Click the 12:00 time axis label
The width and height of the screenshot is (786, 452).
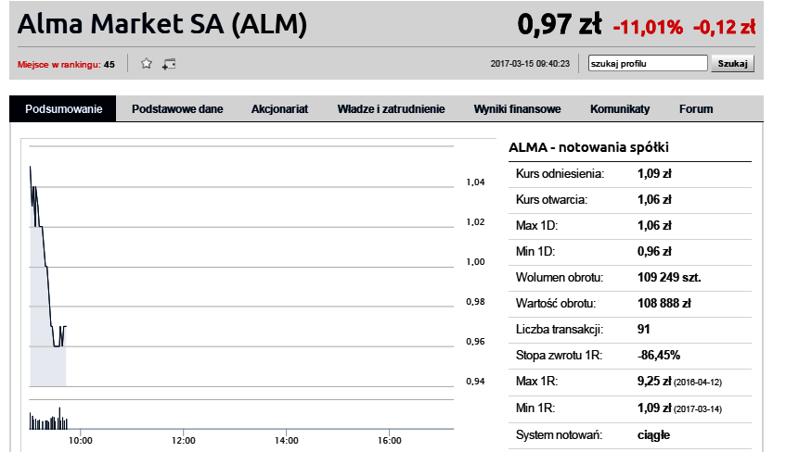coord(183,440)
